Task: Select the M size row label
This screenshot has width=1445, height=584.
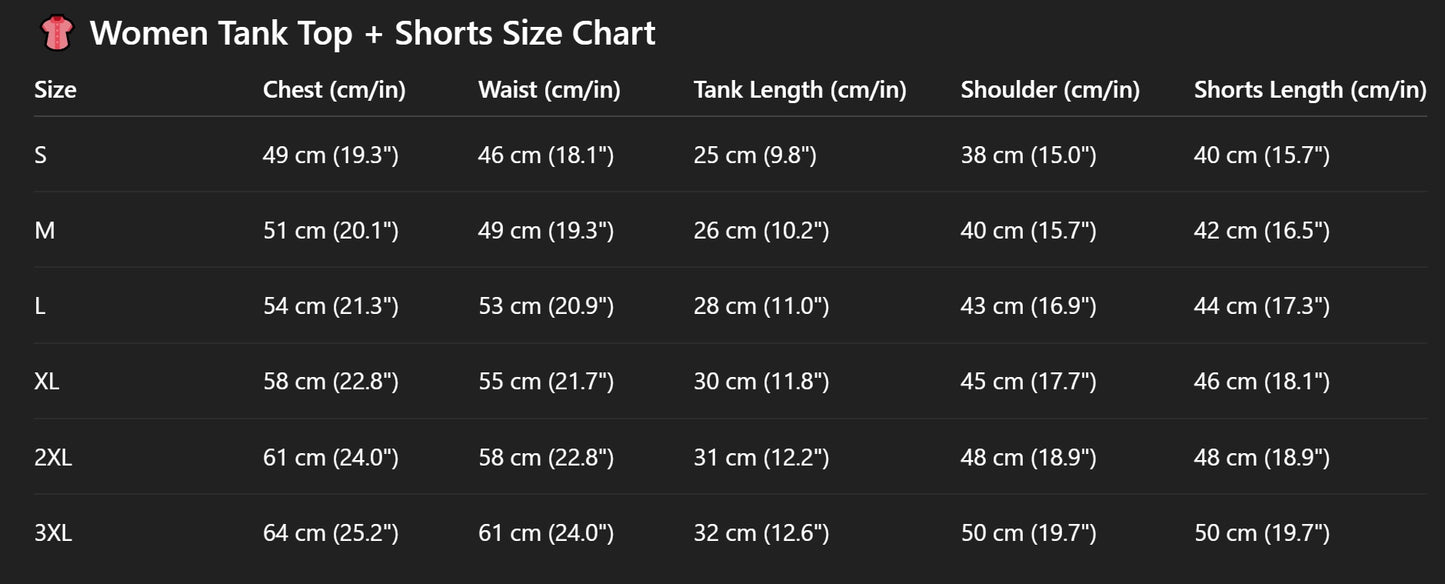Action: (44, 231)
